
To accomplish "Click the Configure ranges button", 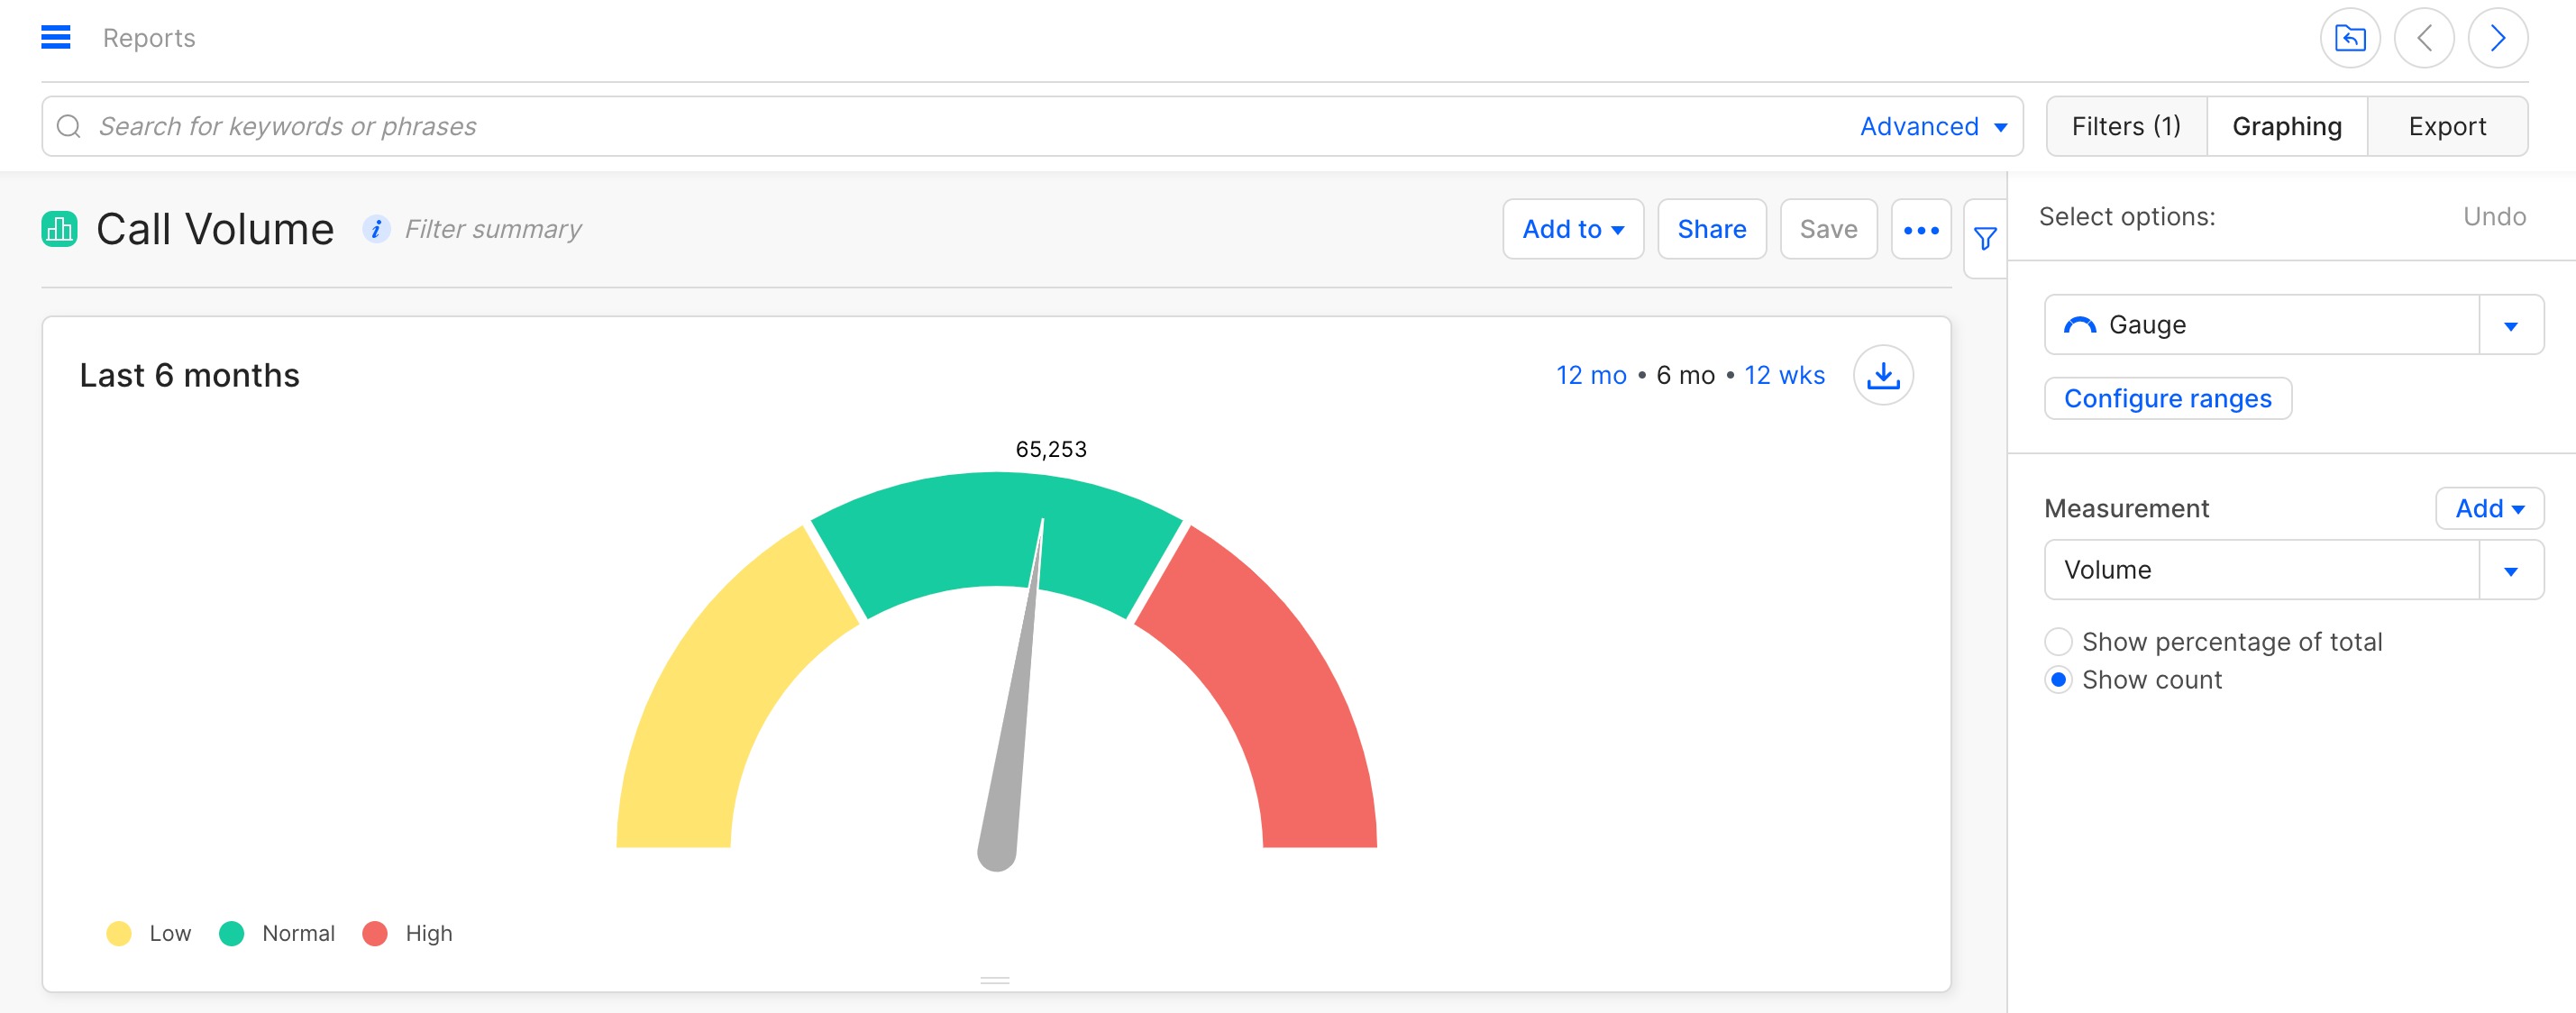I will (2167, 398).
